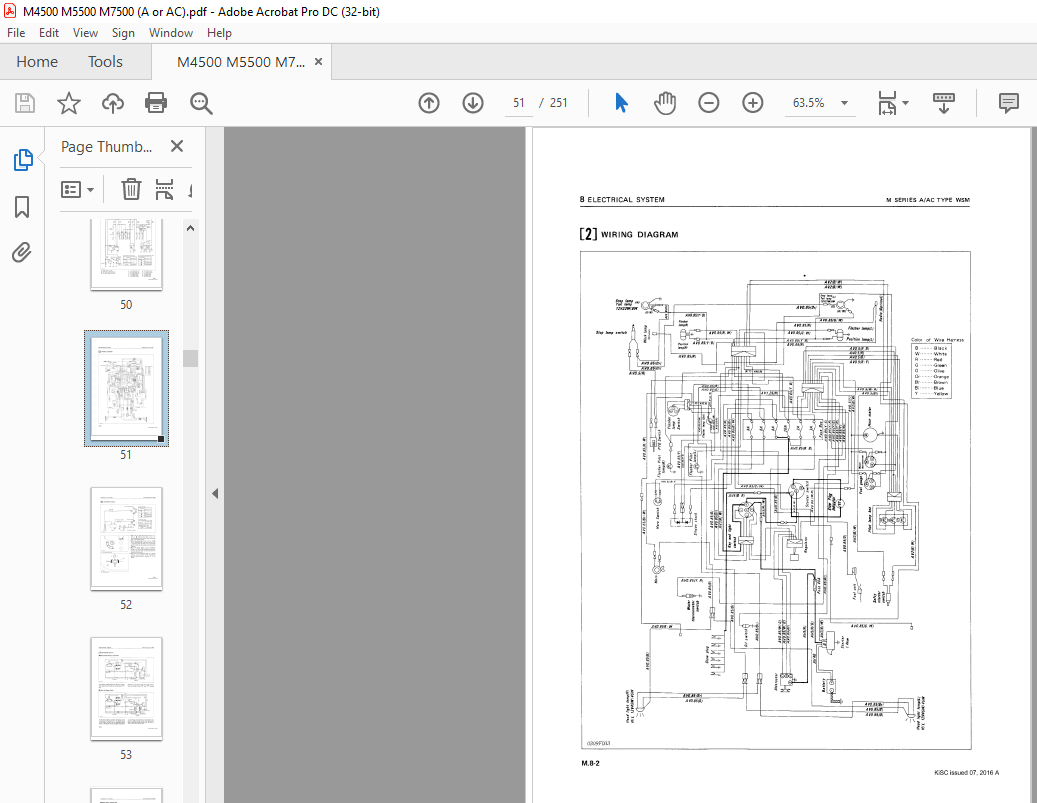
Task: Click the thumbnail panel scroll up arrow
Action: [190, 228]
